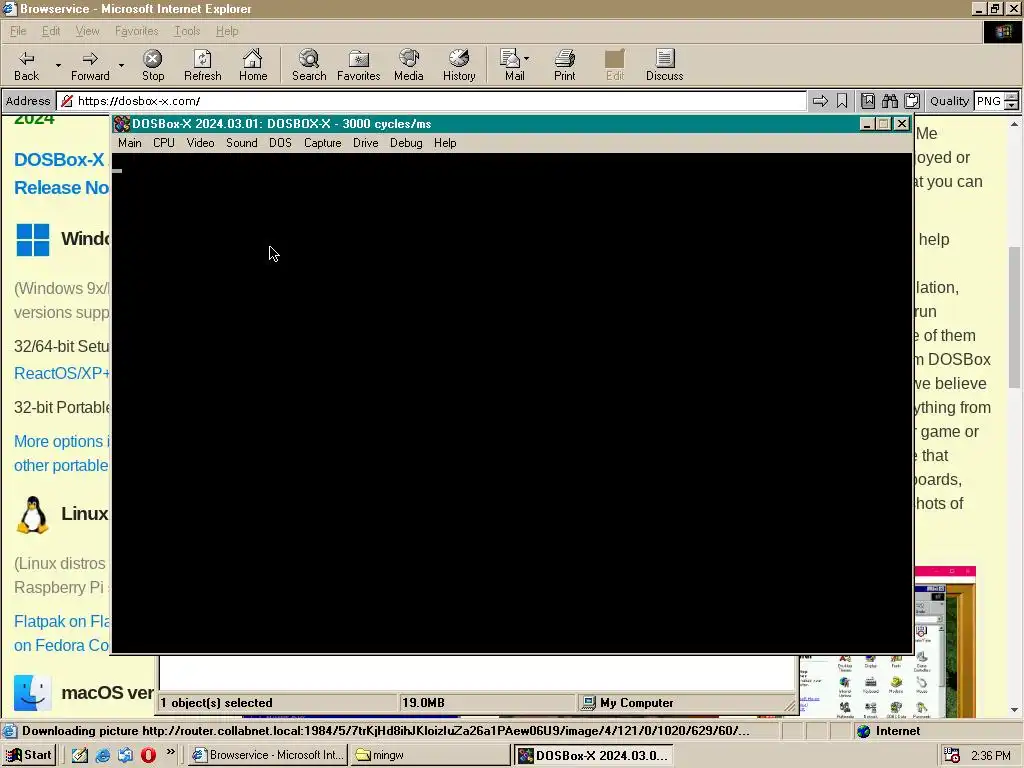The width and height of the screenshot is (1024, 768).
Task: Open Internet Explorer from quick launch
Action: click(x=103, y=755)
